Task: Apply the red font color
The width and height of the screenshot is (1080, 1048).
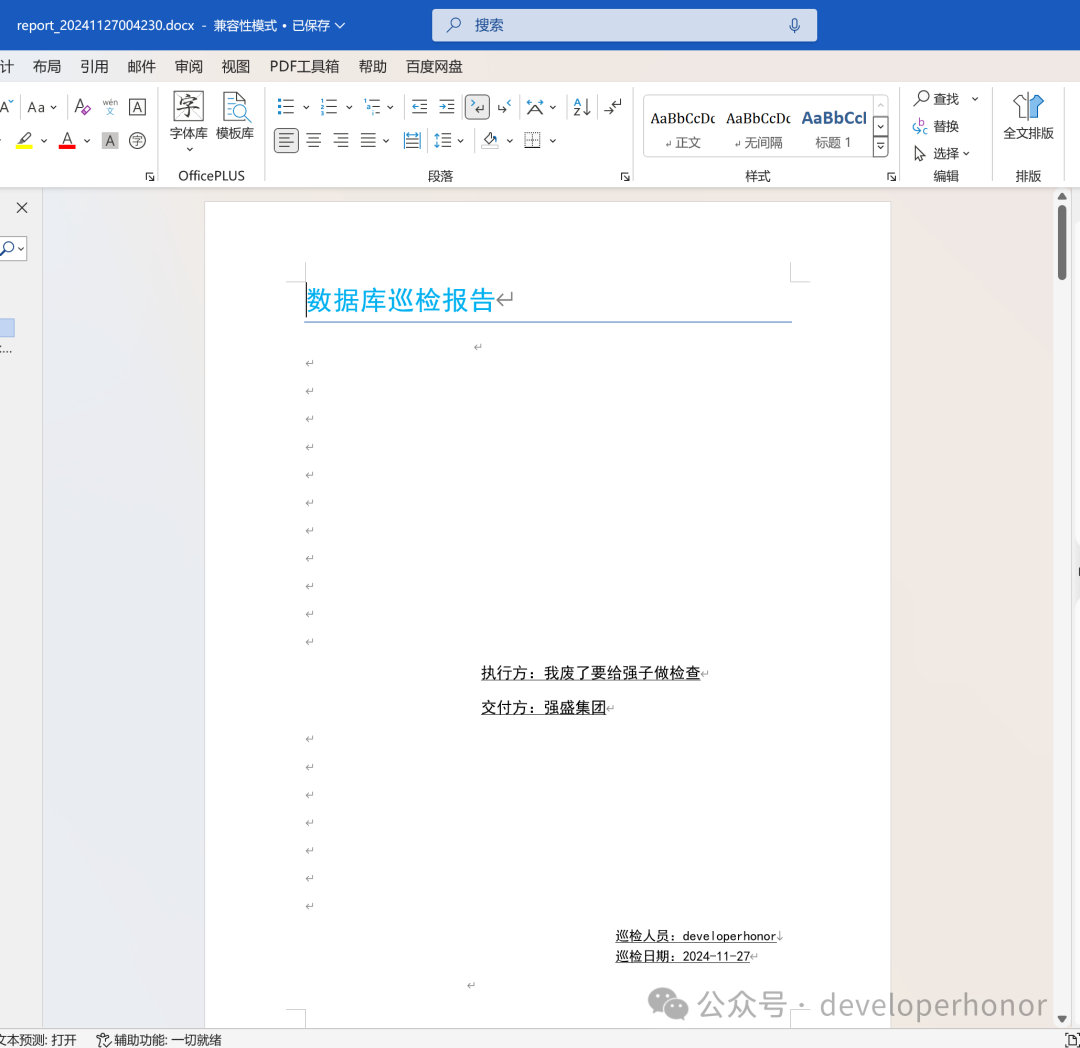Action: pyautogui.click(x=68, y=140)
